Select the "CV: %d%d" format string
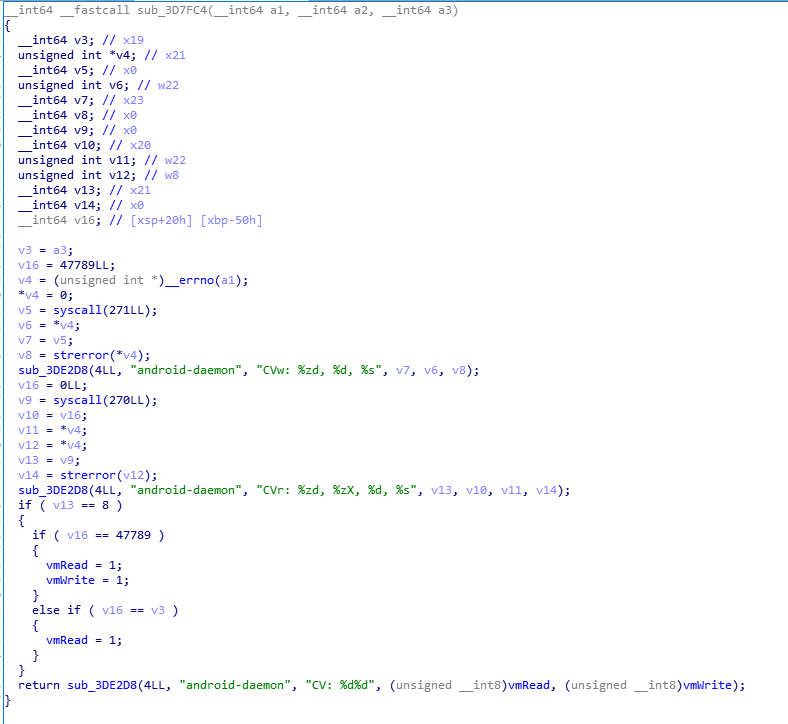The height and width of the screenshot is (724, 788). tap(340, 686)
